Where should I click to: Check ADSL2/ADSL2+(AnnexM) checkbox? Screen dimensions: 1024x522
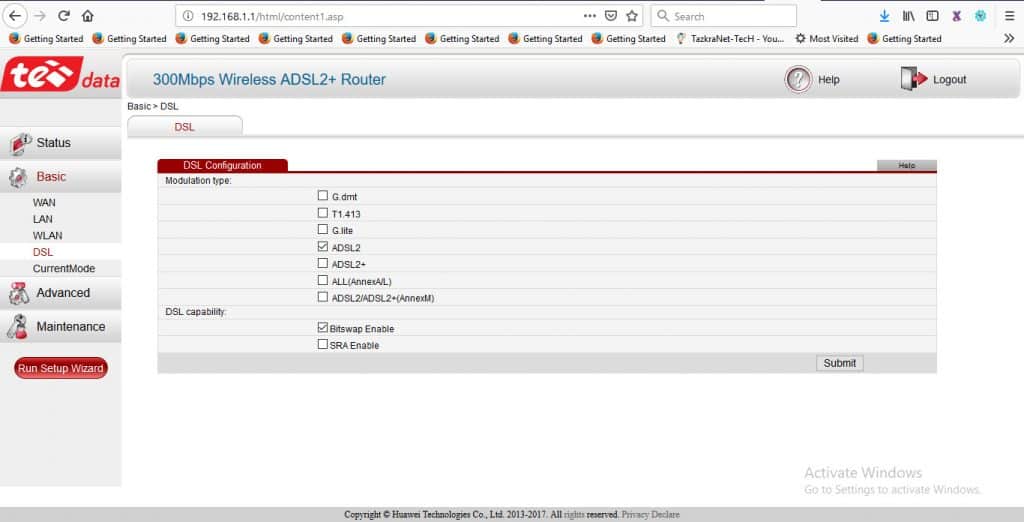pyautogui.click(x=323, y=297)
